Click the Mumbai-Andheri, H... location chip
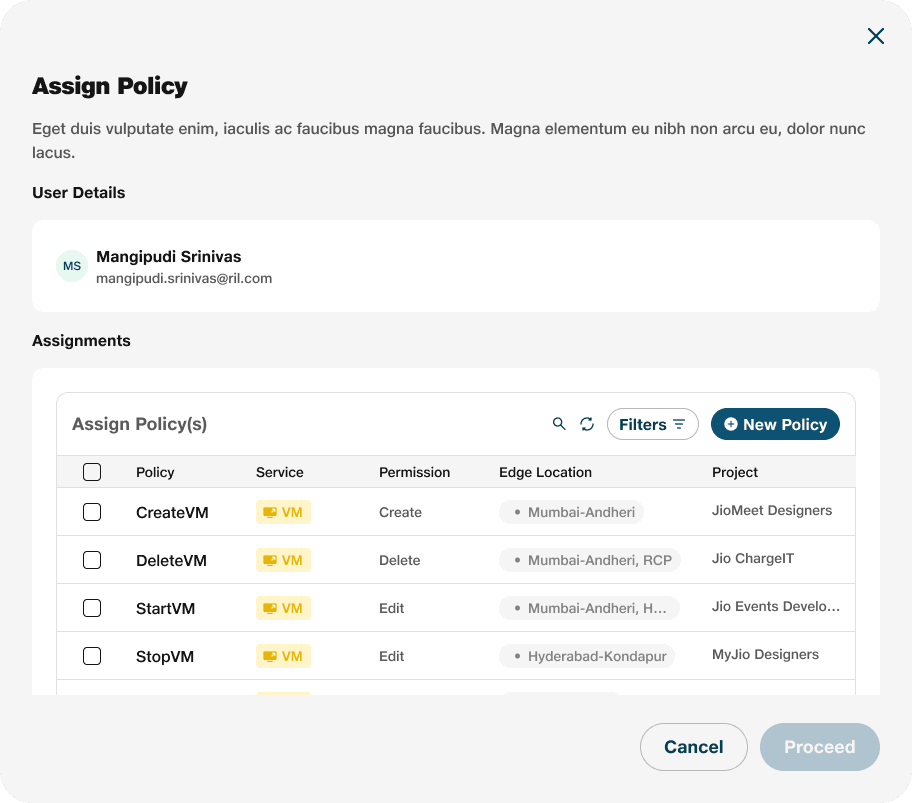This screenshot has width=912, height=803. click(x=589, y=608)
